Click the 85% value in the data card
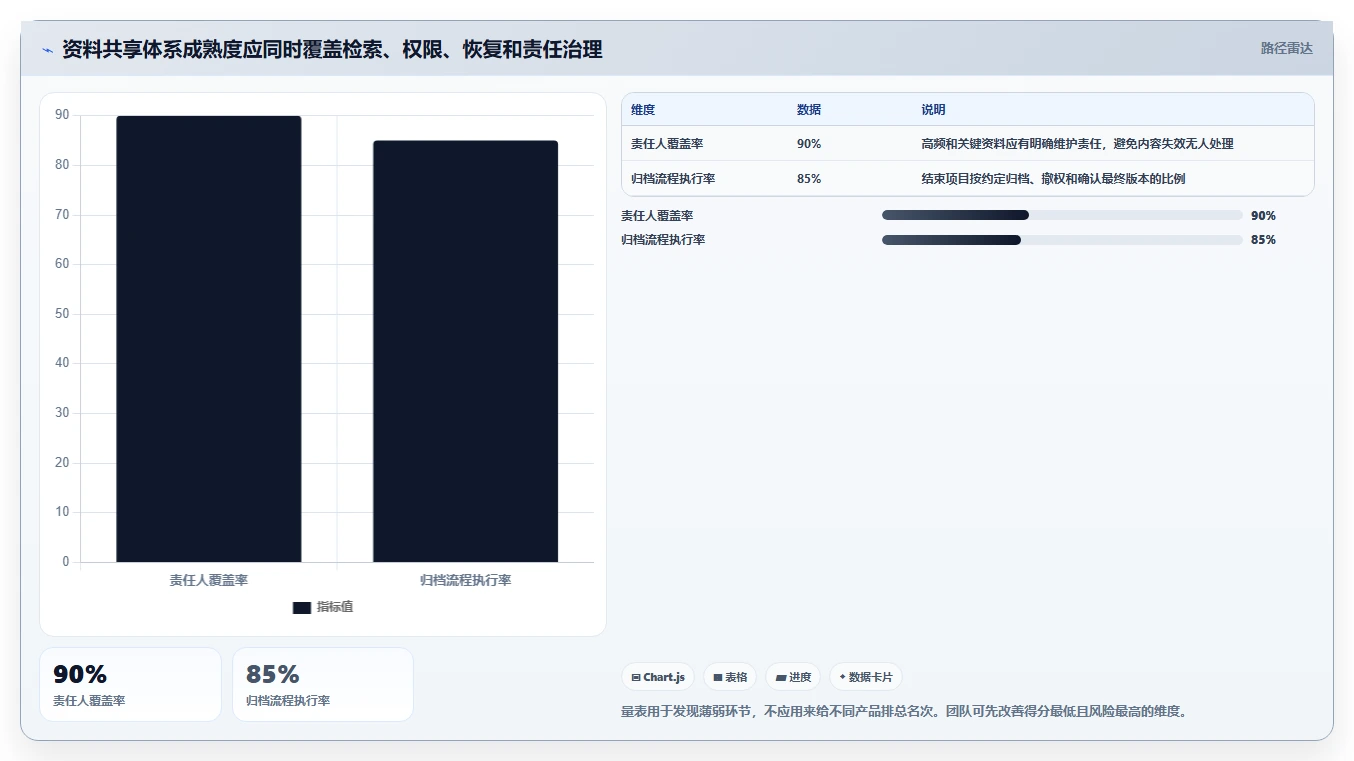Image resolution: width=1354 pixels, height=761 pixels. pos(273,675)
